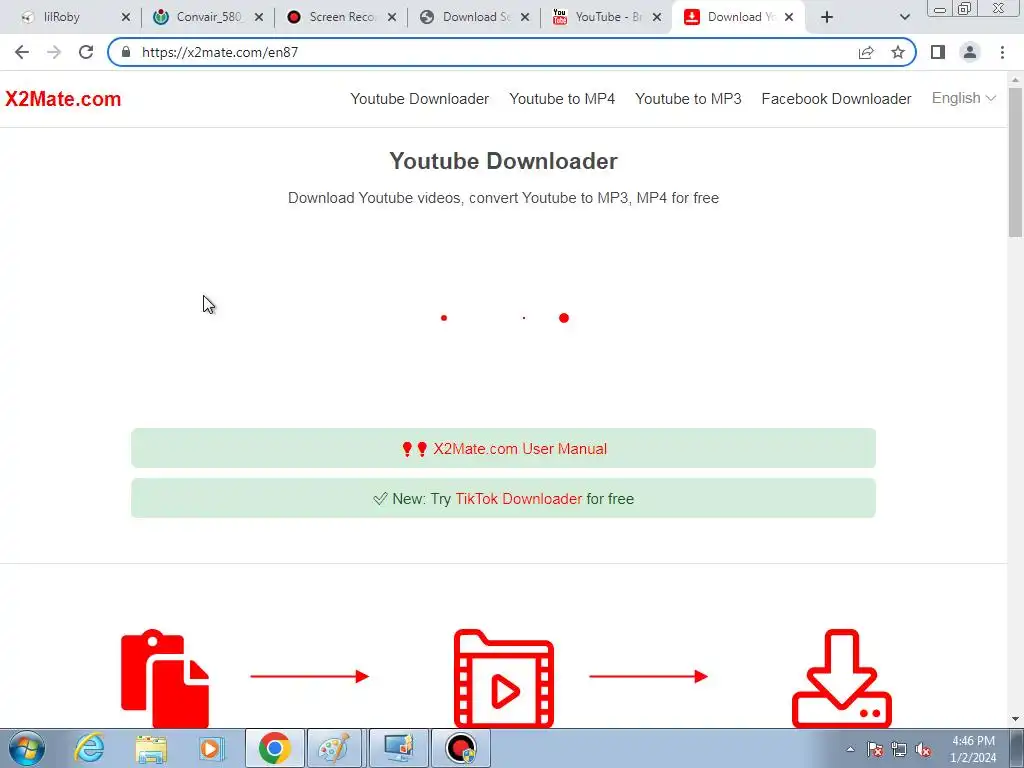Open tab search chevron
The image size is (1024, 768).
pyautogui.click(x=904, y=17)
